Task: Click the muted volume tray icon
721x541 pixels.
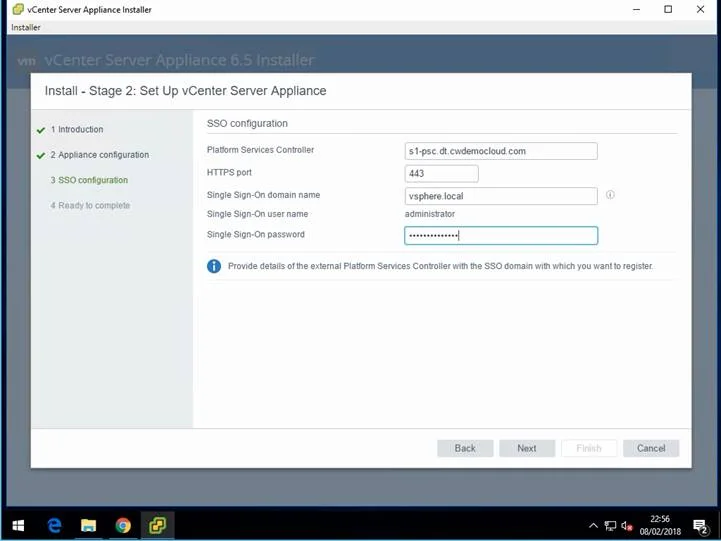Action: [x=627, y=526]
